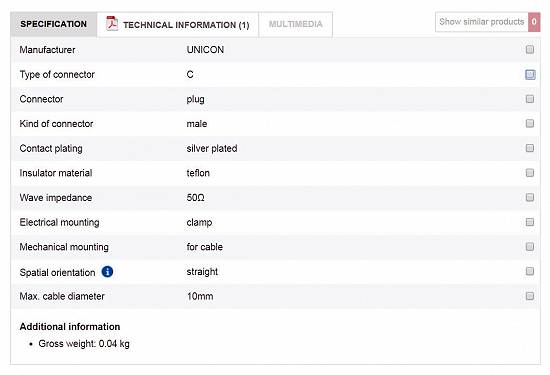
Task: Click the connector type value C
Action: coord(190,74)
